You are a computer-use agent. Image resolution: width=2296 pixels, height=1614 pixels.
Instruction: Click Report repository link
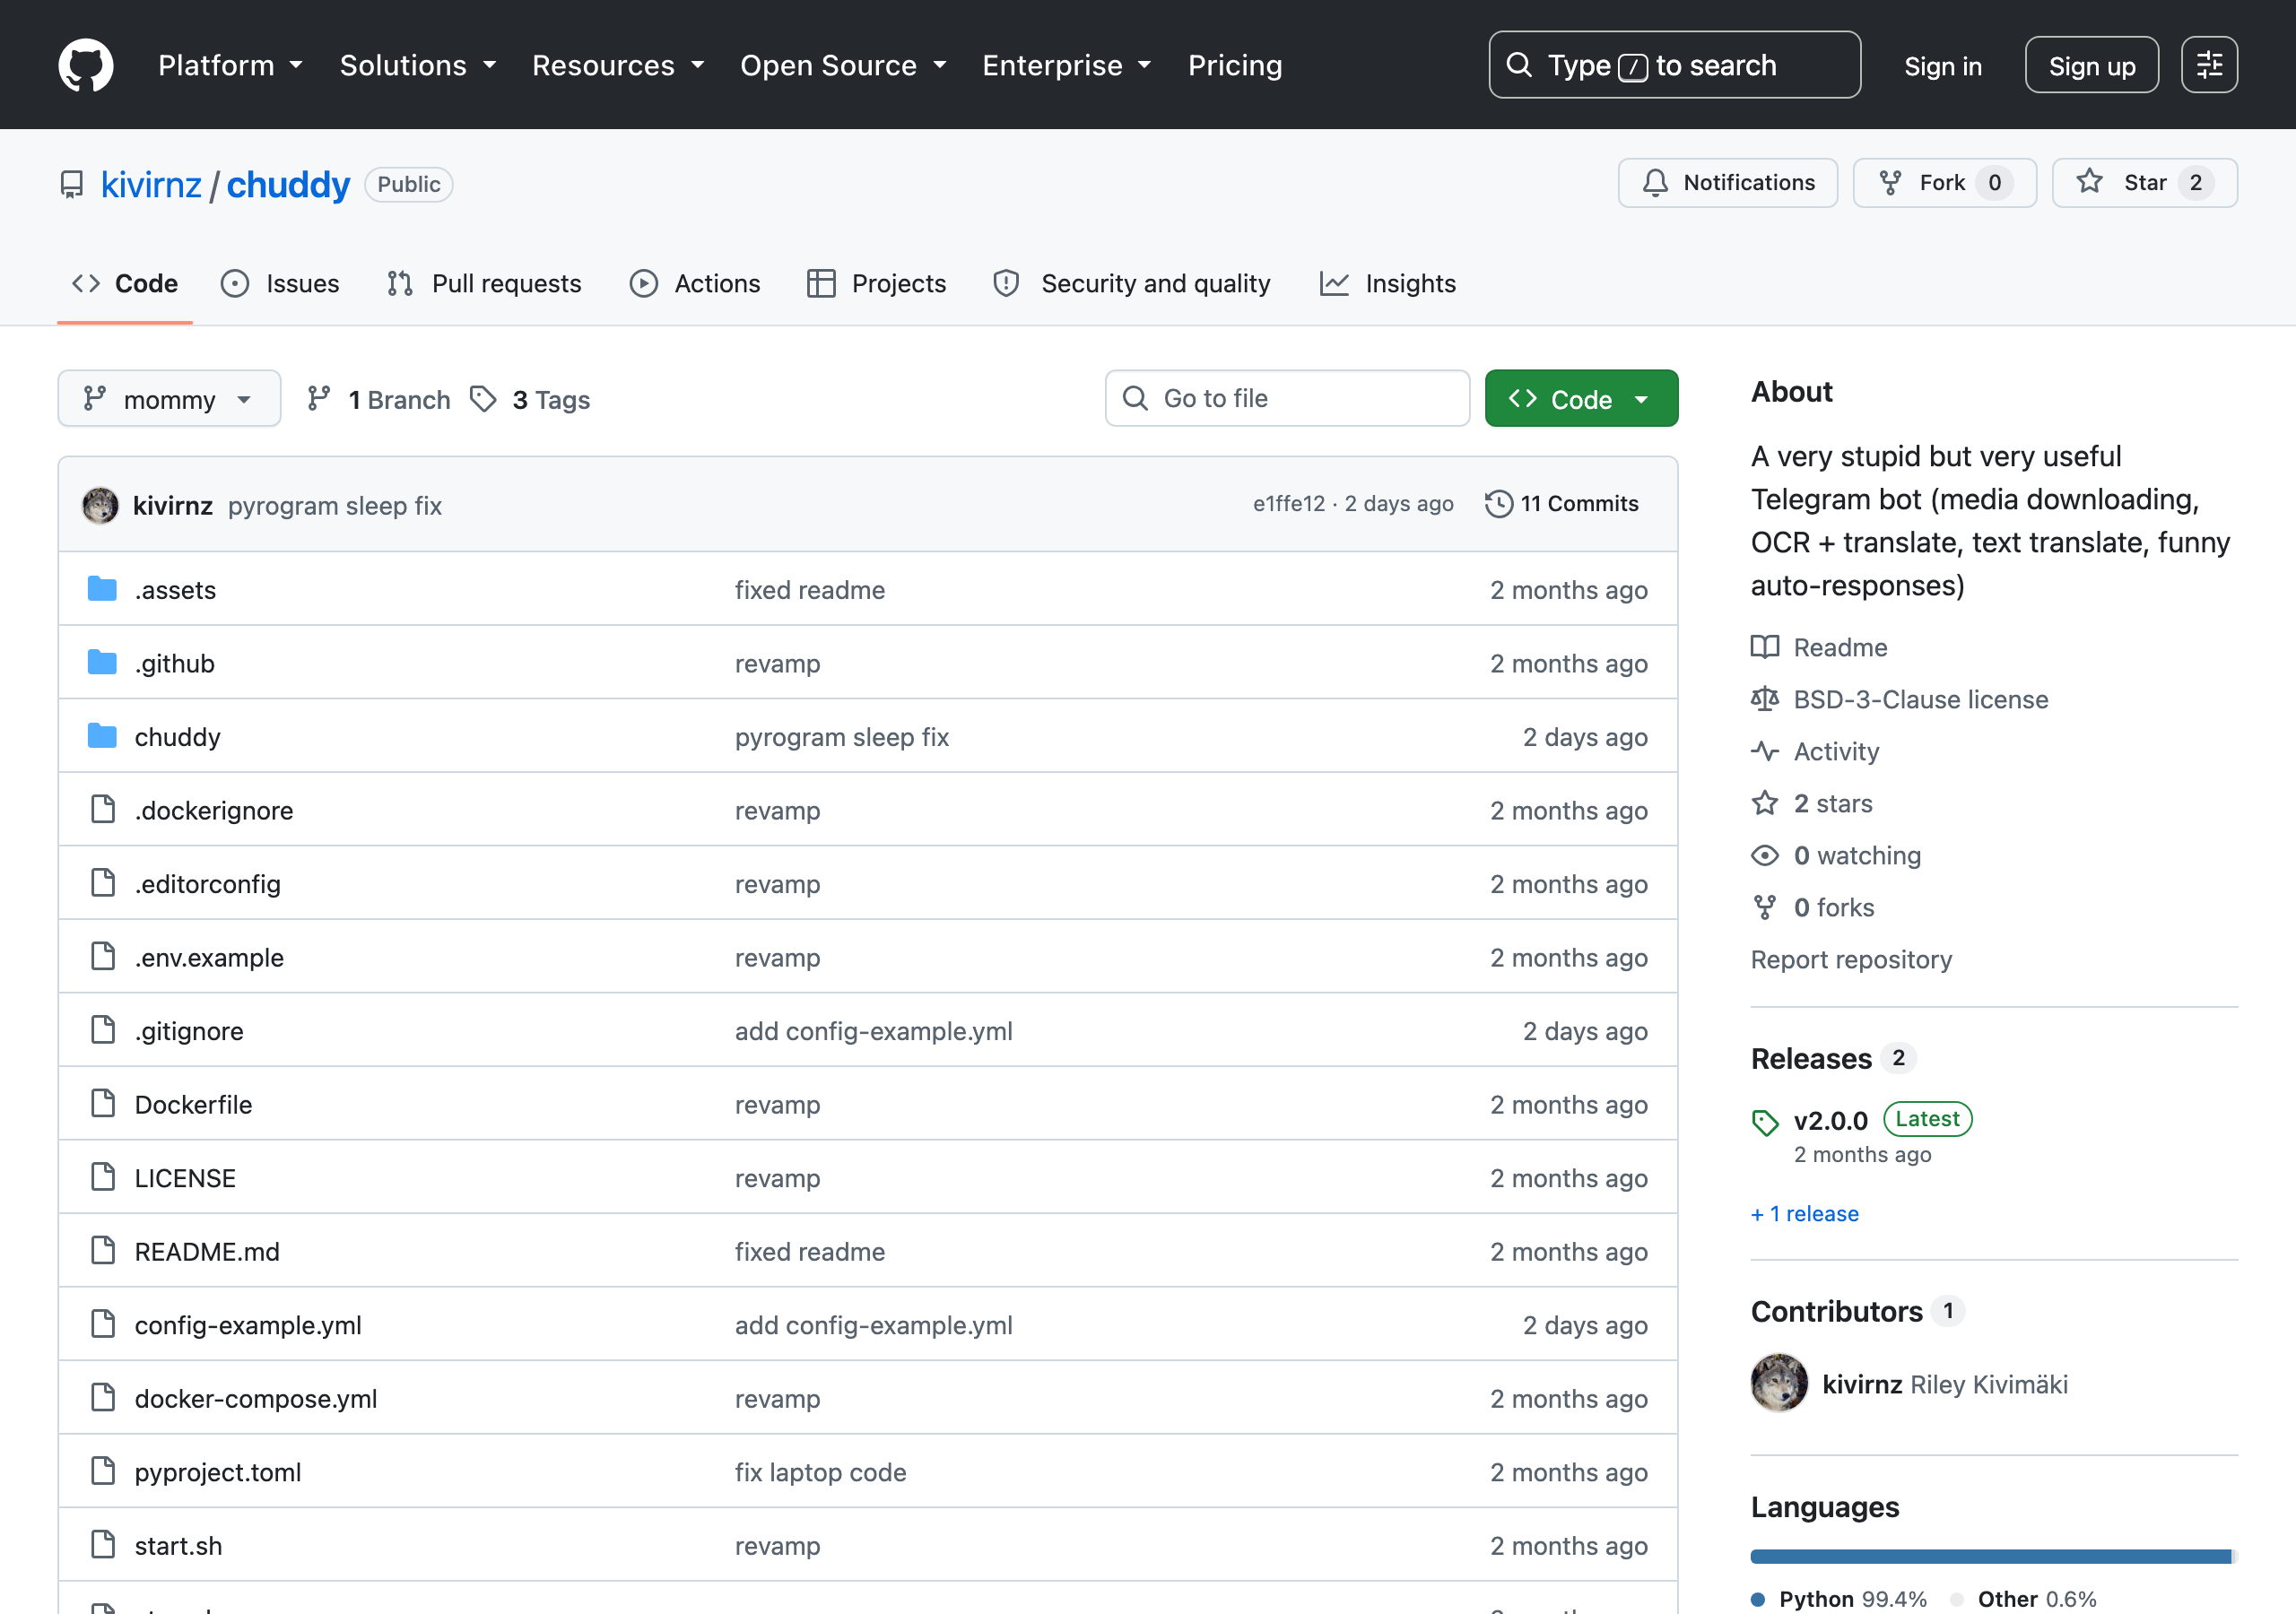tap(1850, 959)
